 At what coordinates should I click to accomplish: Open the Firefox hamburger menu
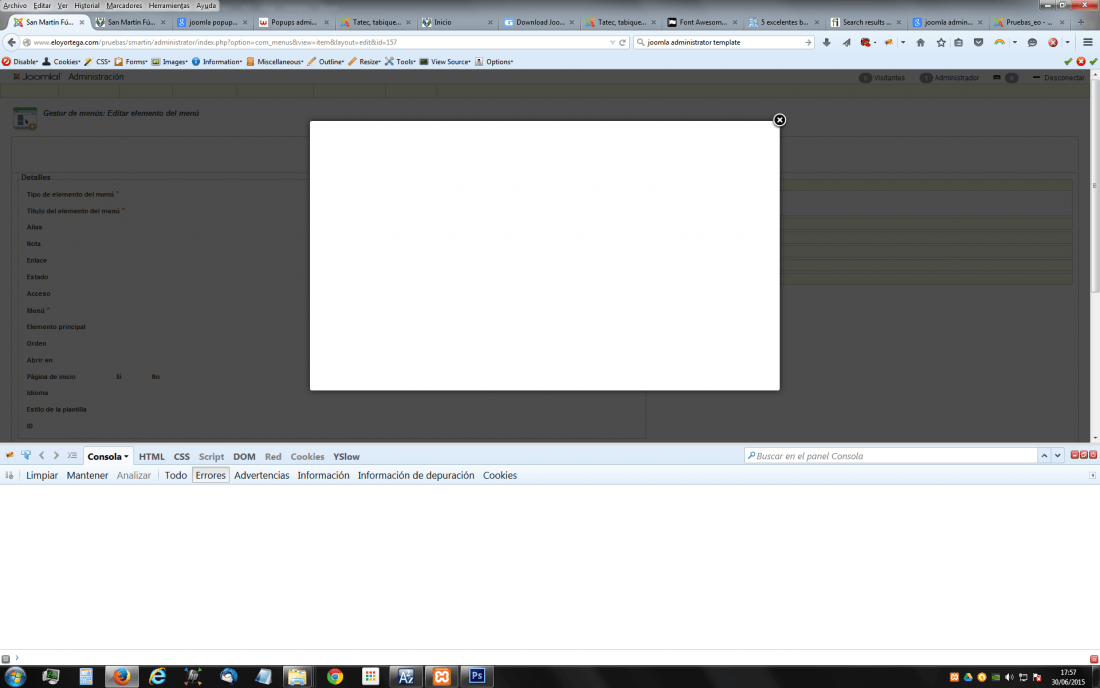coord(1087,42)
